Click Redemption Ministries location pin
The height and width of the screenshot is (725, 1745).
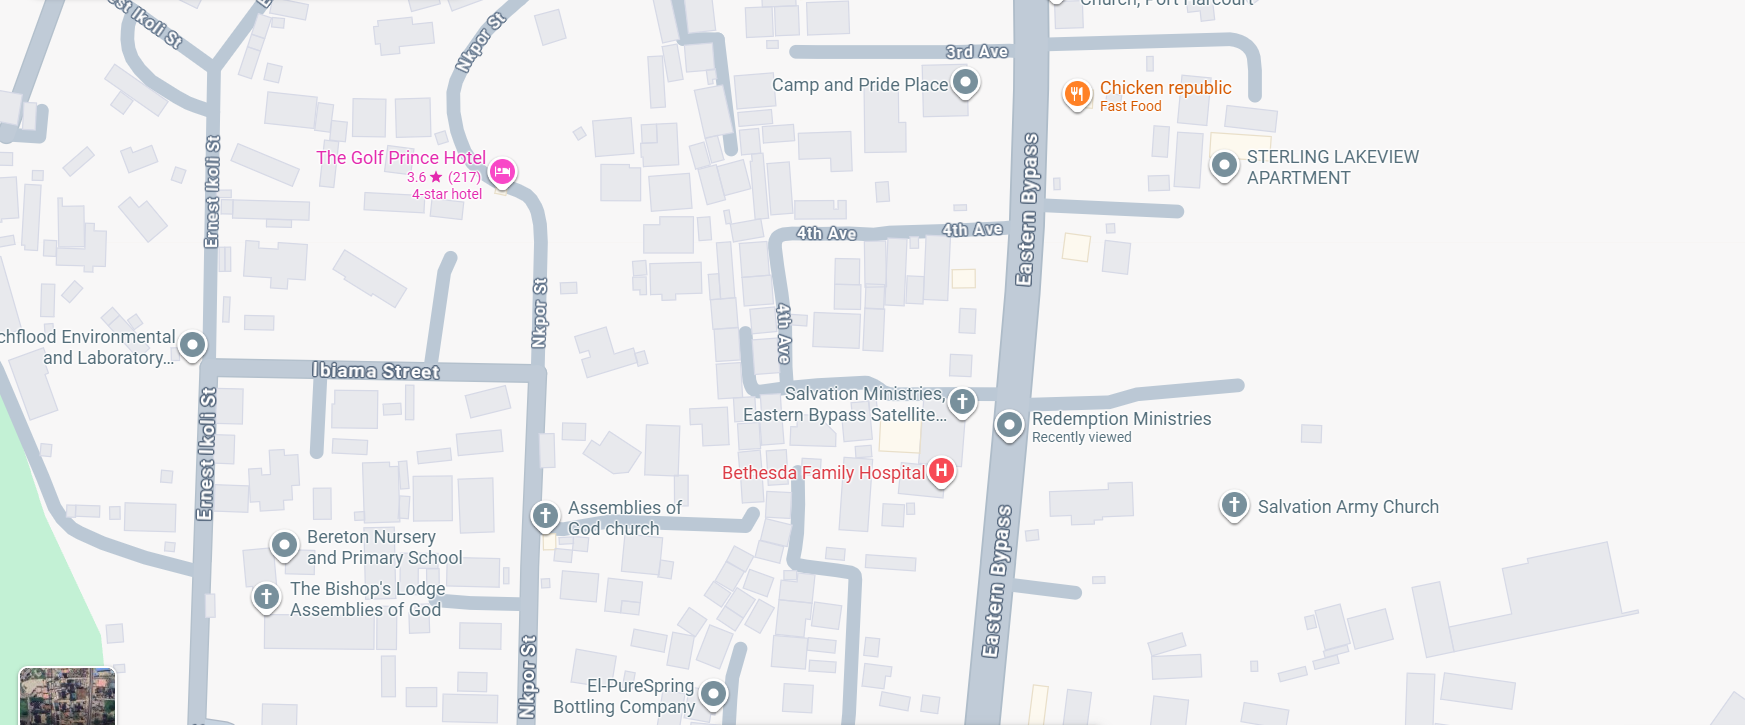pos(1009,425)
